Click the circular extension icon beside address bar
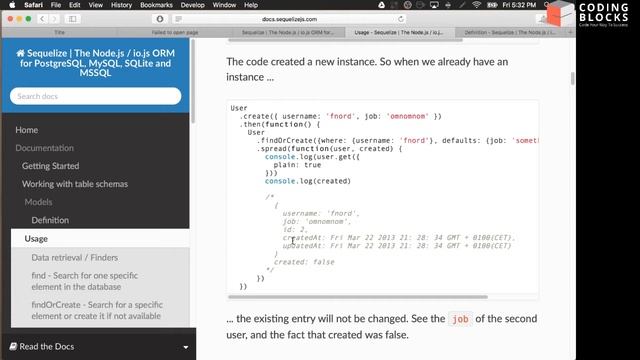Viewport: 640px width, 360px height. pyautogui.click(x=160, y=19)
